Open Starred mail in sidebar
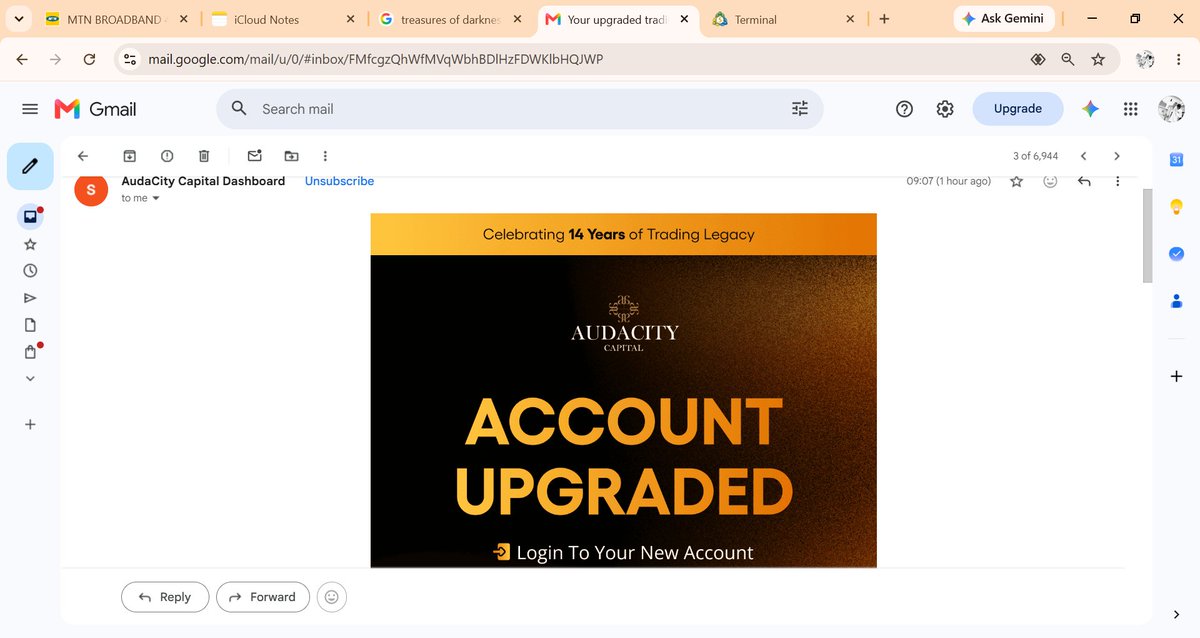 pos(30,244)
